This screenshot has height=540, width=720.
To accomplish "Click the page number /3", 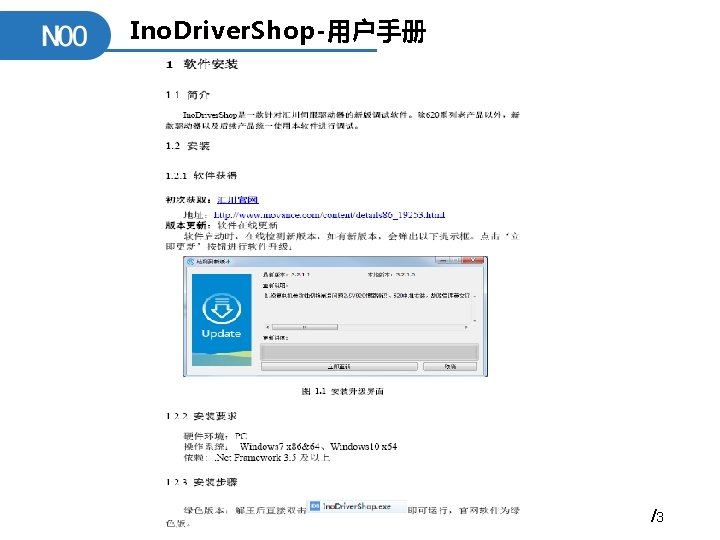I will [x=657, y=516].
